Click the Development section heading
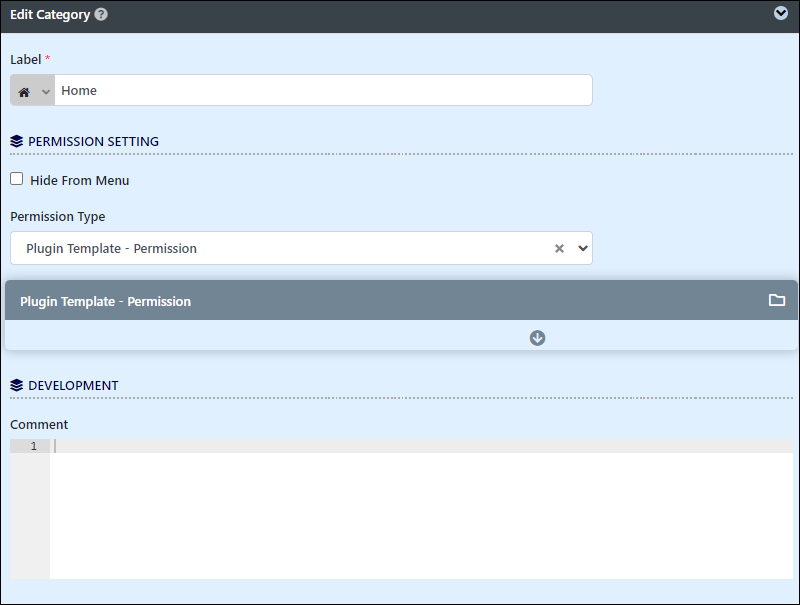The width and height of the screenshot is (800, 605). click(x=73, y=386)
